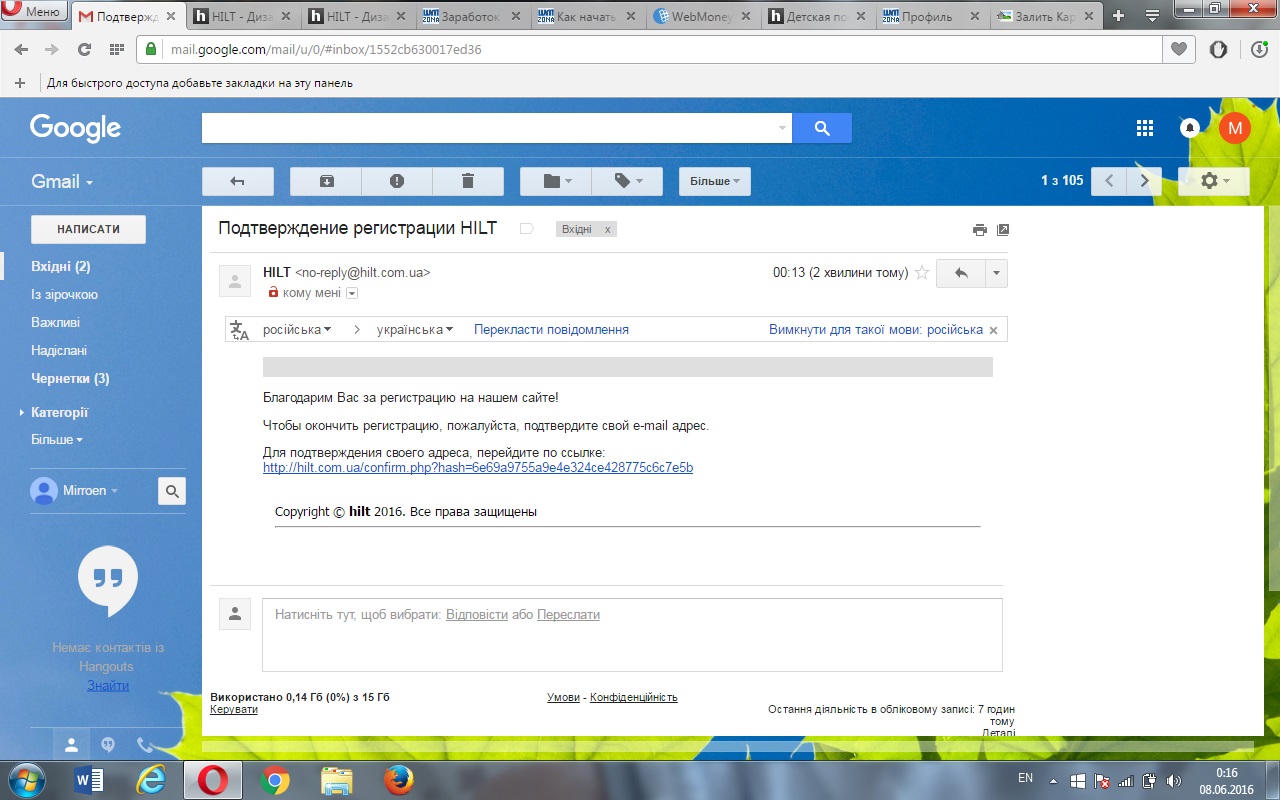Viewport: 1280px width, 800px height.
Task: Open new browser tab plus button
Action: click(x=1119, y=15)
